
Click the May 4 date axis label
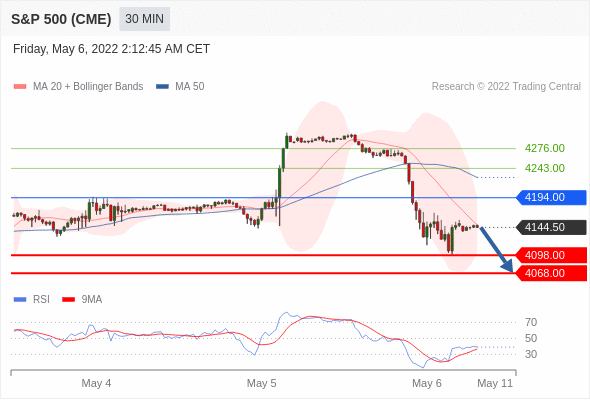[x=96, y=383]
